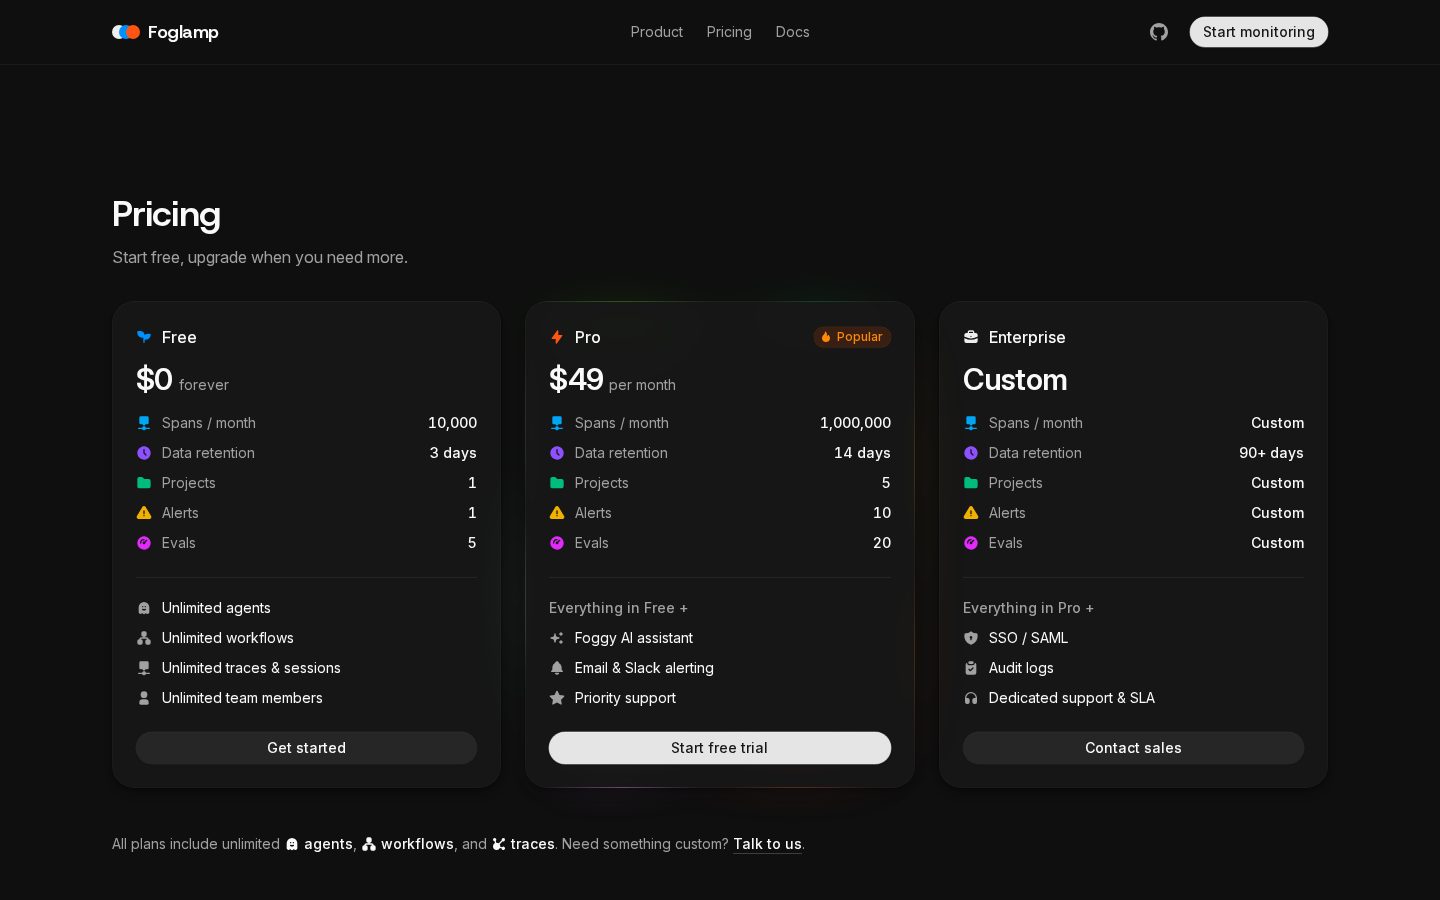This screenshot has height=900, width=1440.
Task: Click the Email & Slack alerting text
Action: pos(644,668)
